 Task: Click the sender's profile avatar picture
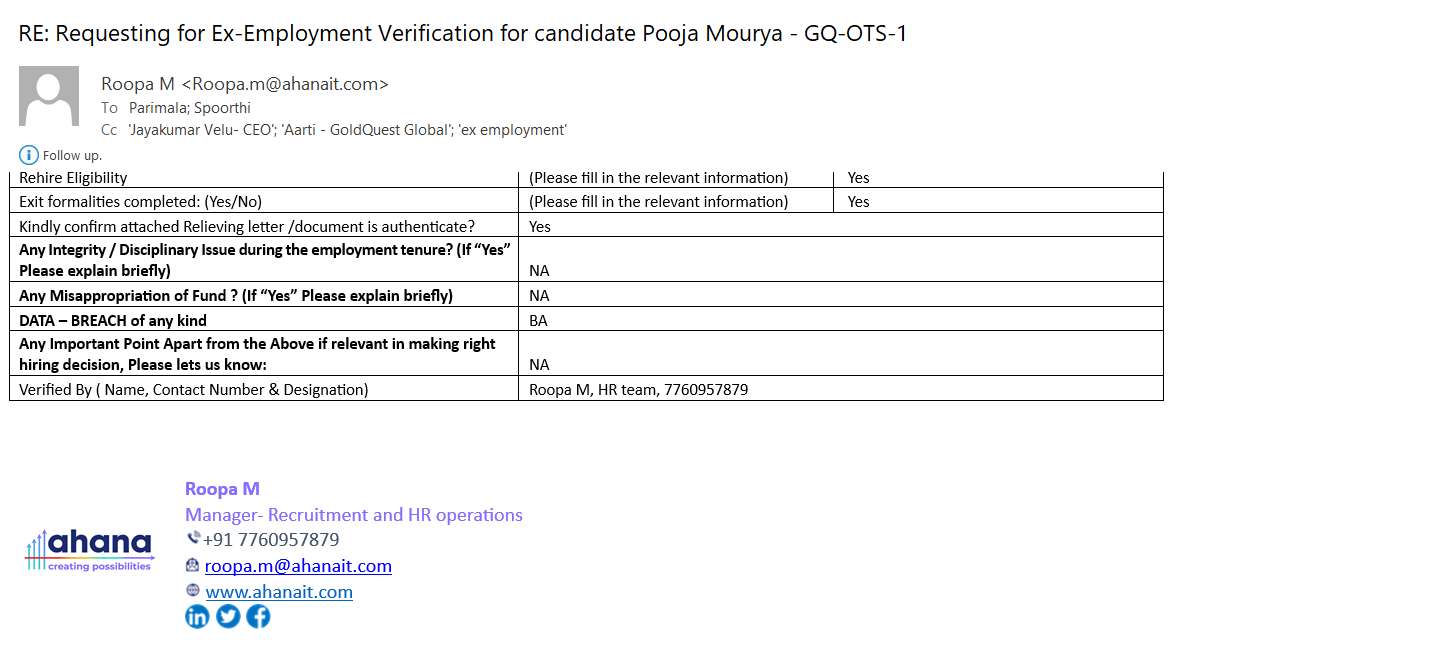coord(49,96)
